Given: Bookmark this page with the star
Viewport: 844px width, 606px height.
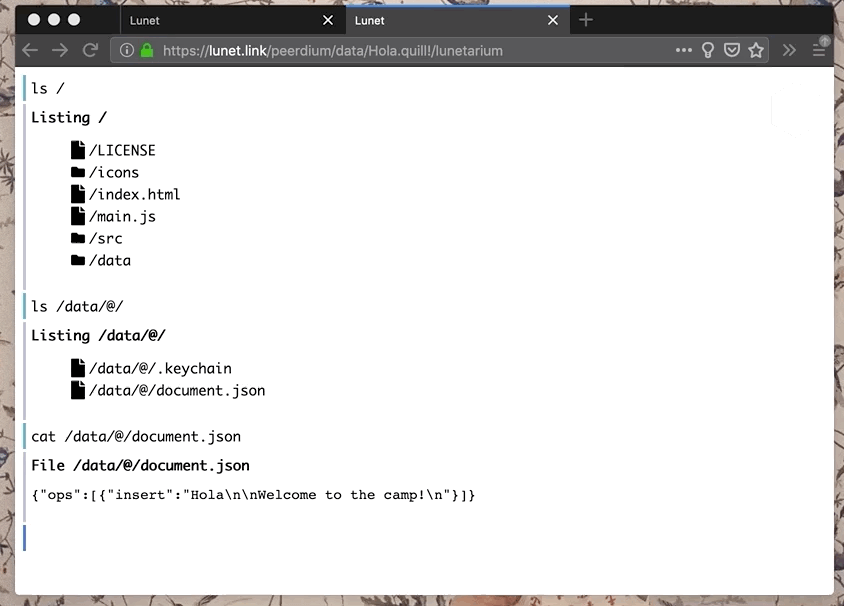Looking at the screenshot, I should pos(756,50).
